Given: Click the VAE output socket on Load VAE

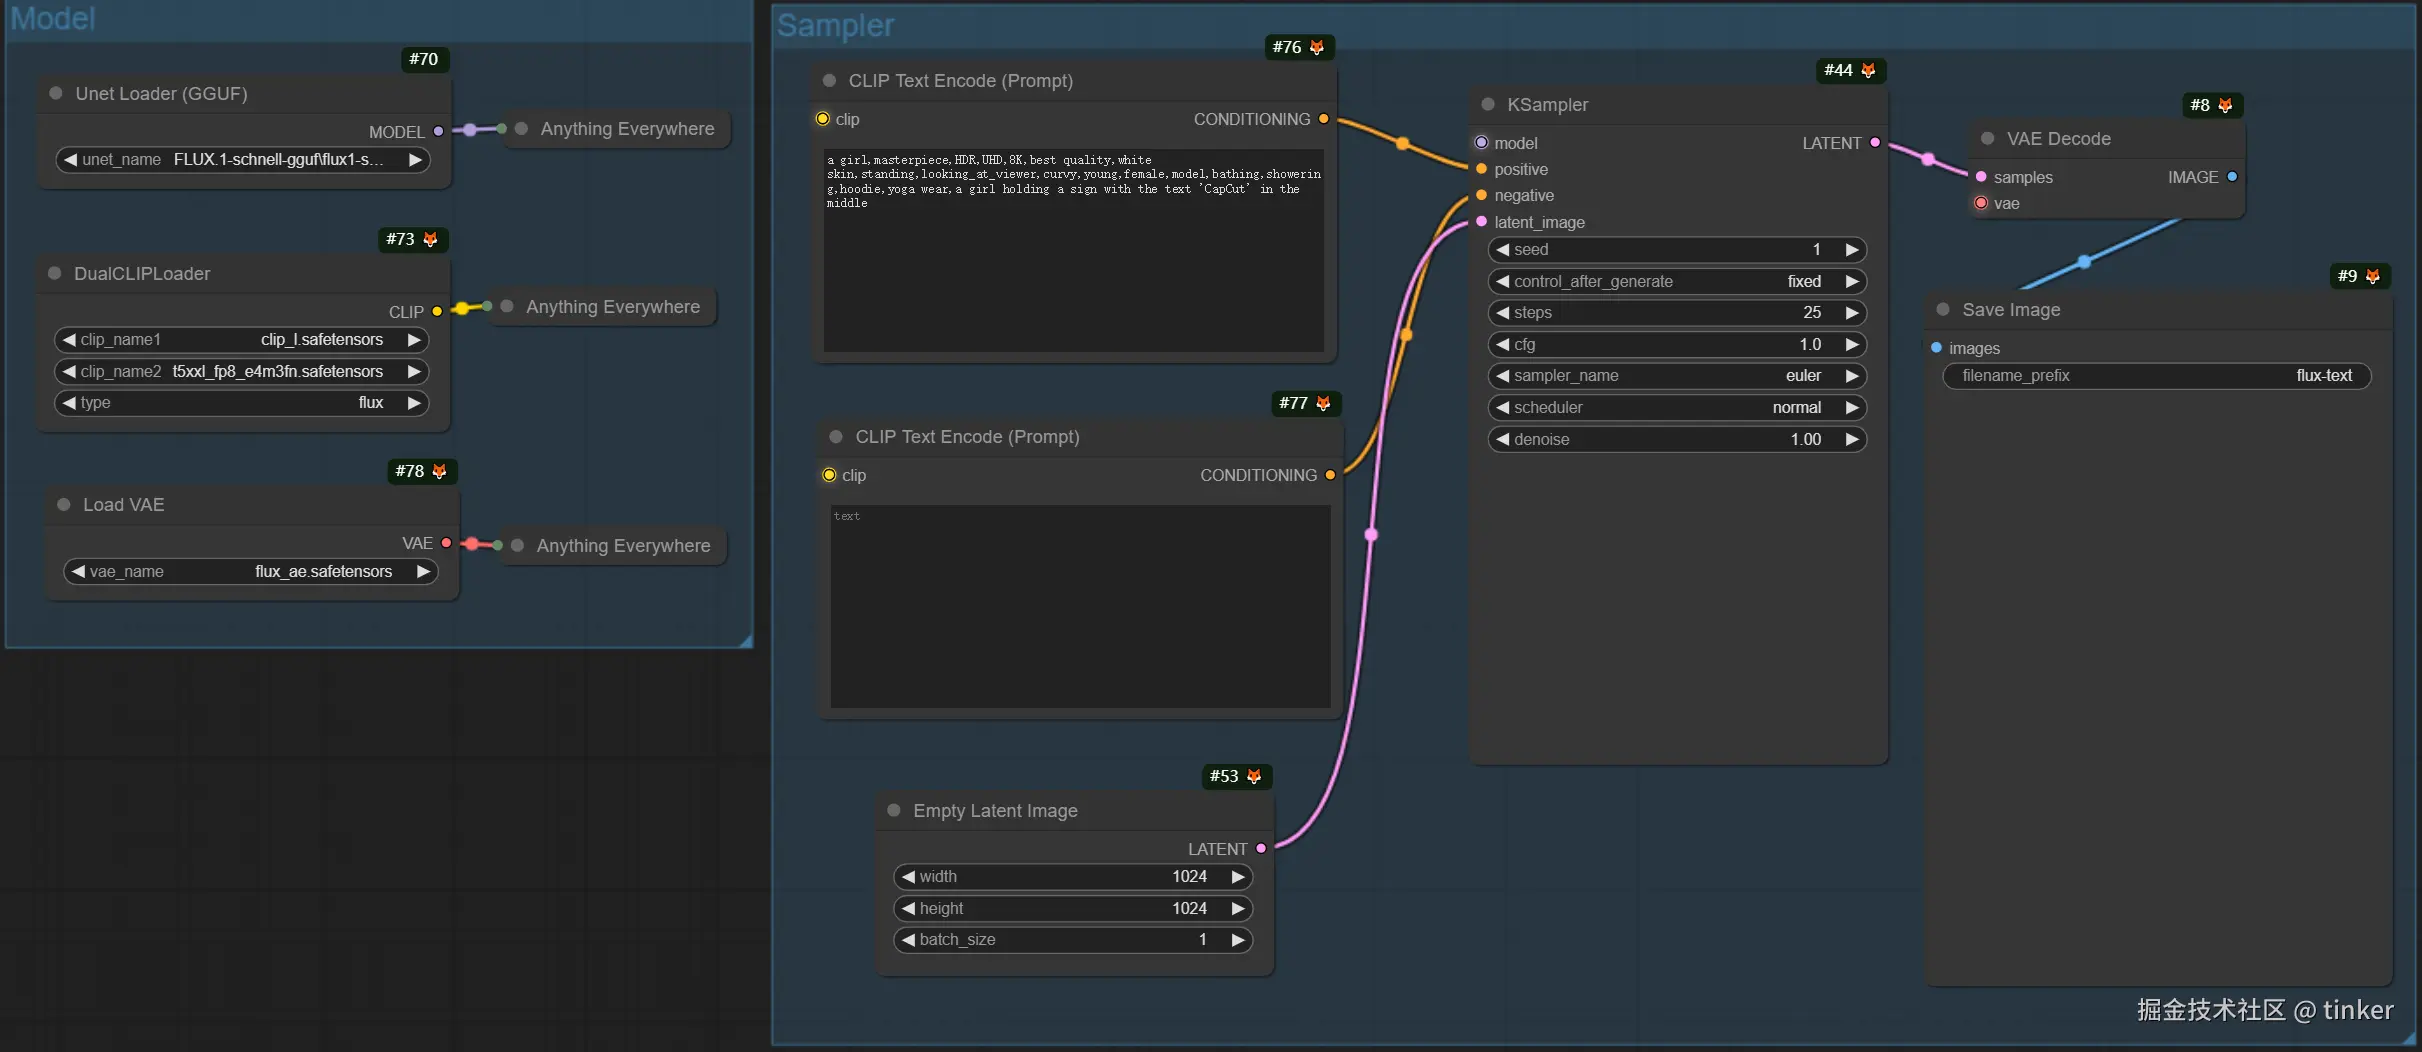Looking at the screenshot, I should click(446, 543).
